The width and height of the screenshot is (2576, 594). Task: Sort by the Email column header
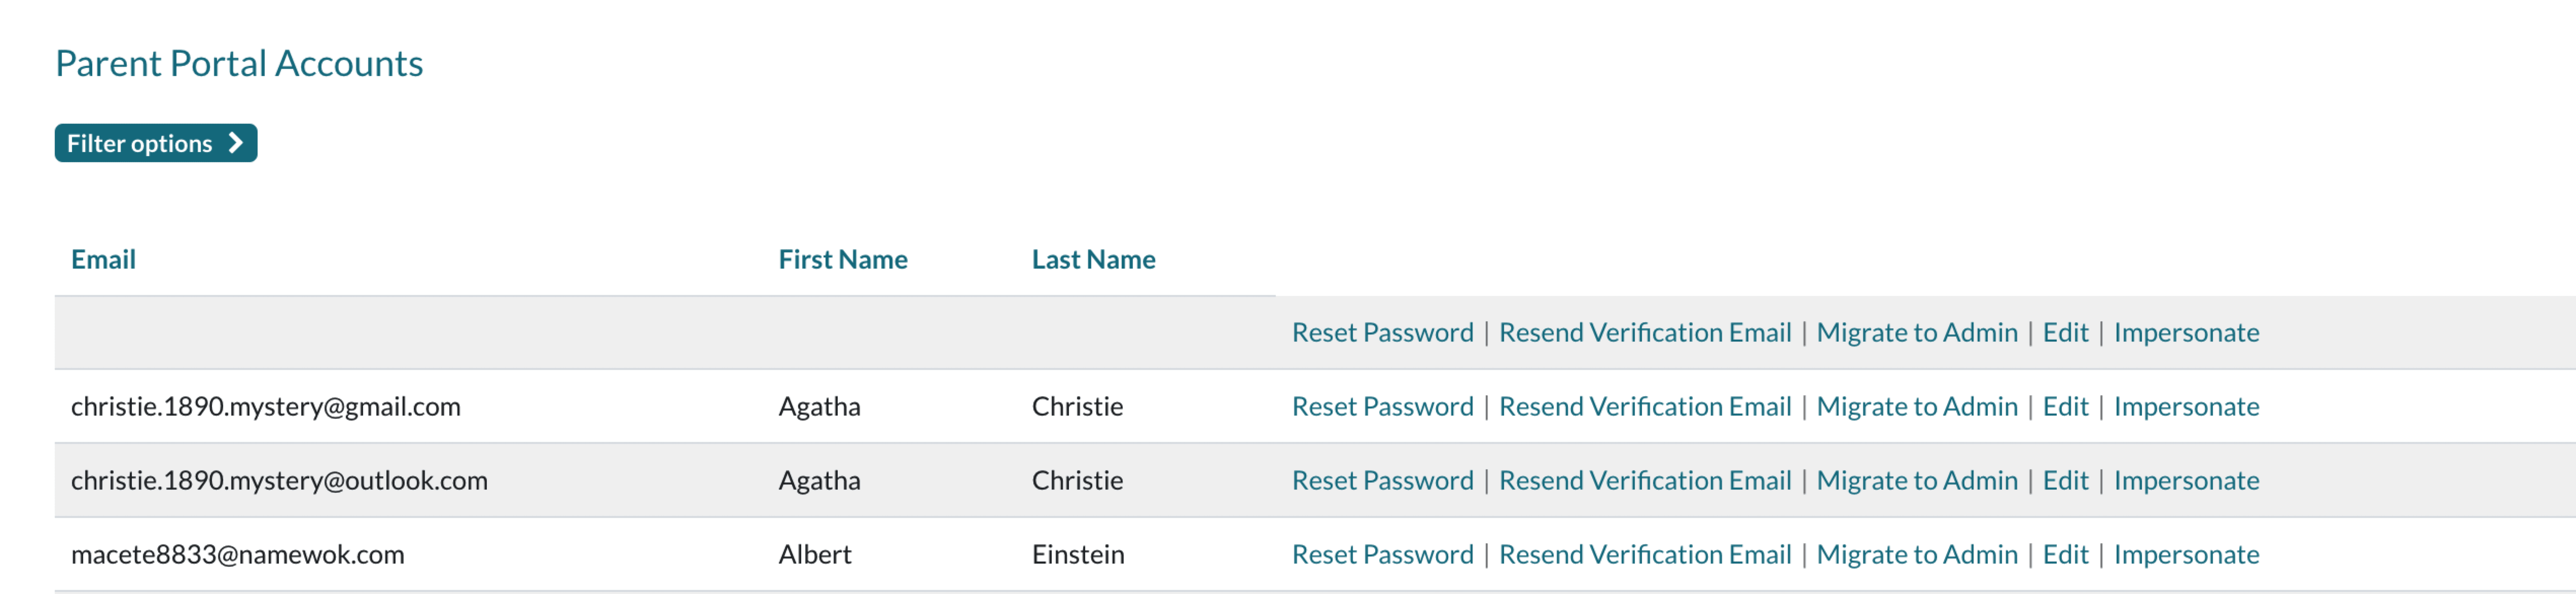[103, 259]
